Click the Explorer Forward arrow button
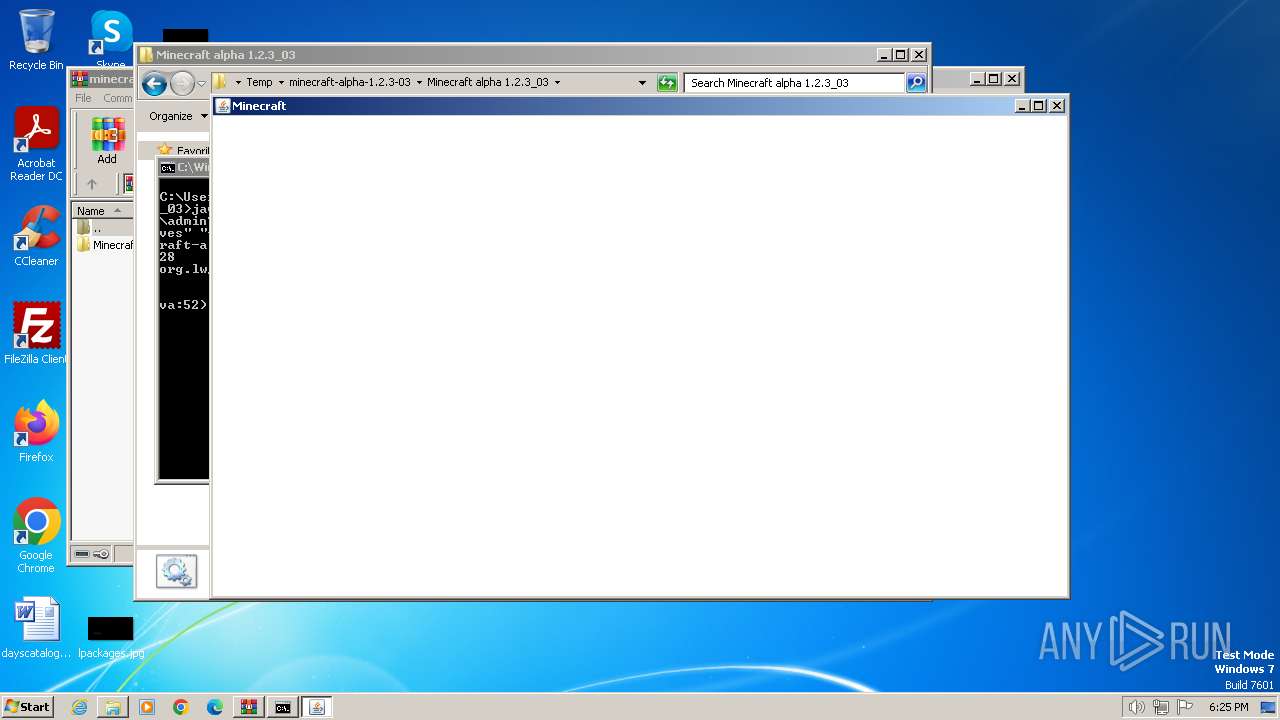The width and height of the screenshot is (1280, 720). point(182,84)
